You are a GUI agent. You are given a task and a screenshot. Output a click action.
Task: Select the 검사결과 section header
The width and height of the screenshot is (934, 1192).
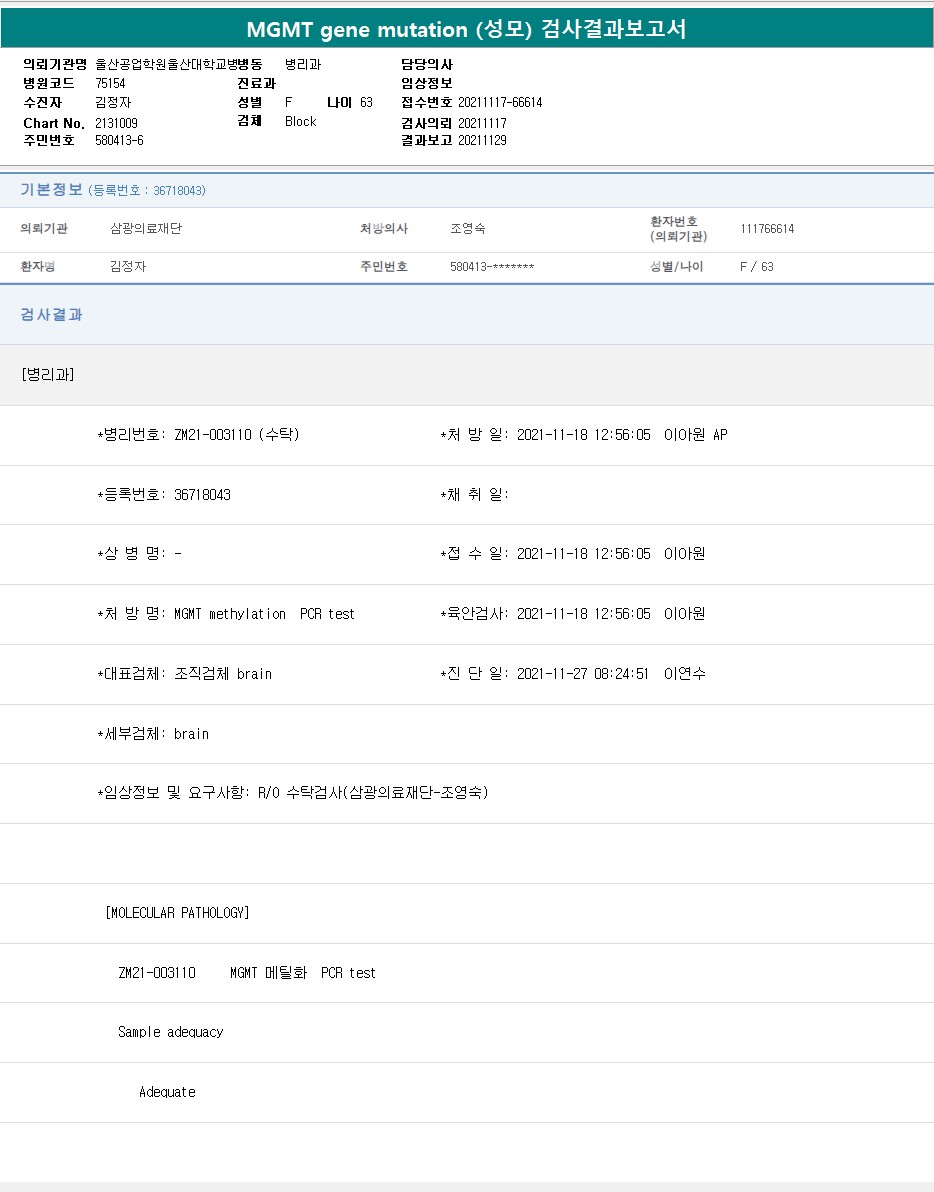52,314
